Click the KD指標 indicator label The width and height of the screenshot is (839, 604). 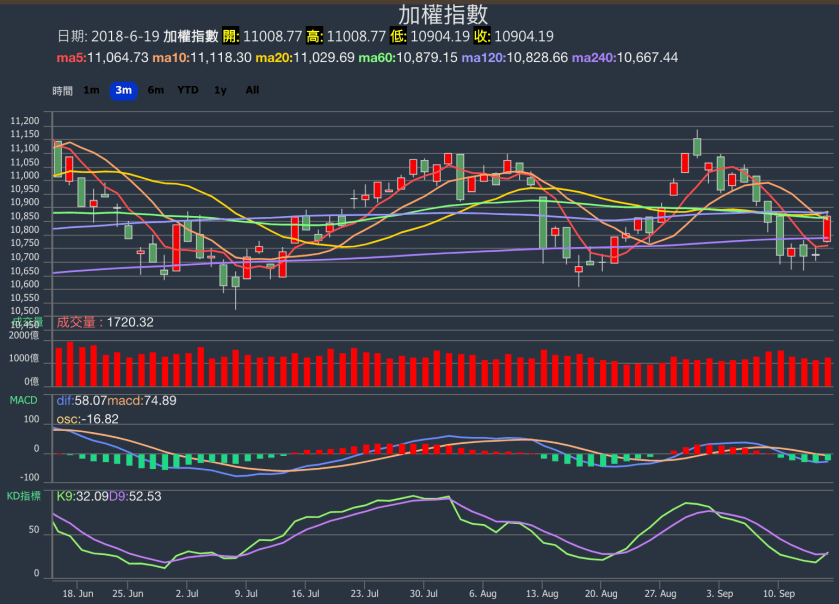(x=26, y=496)
